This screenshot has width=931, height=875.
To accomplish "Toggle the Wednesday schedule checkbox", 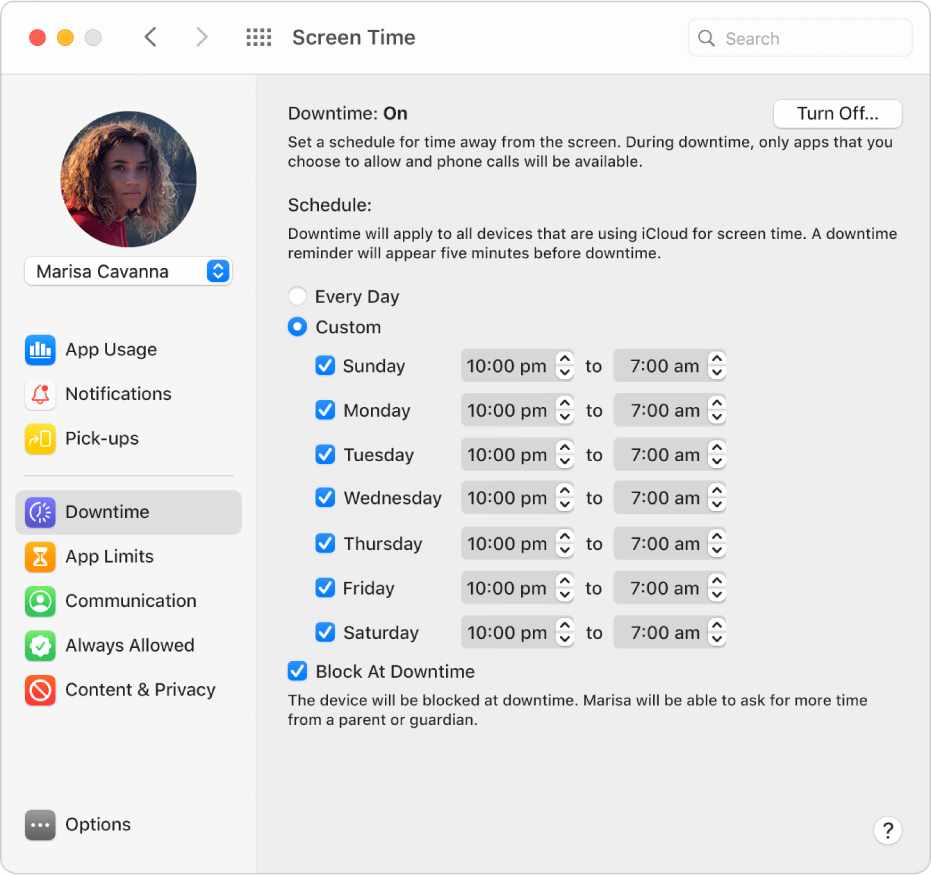I will [325, 498].
